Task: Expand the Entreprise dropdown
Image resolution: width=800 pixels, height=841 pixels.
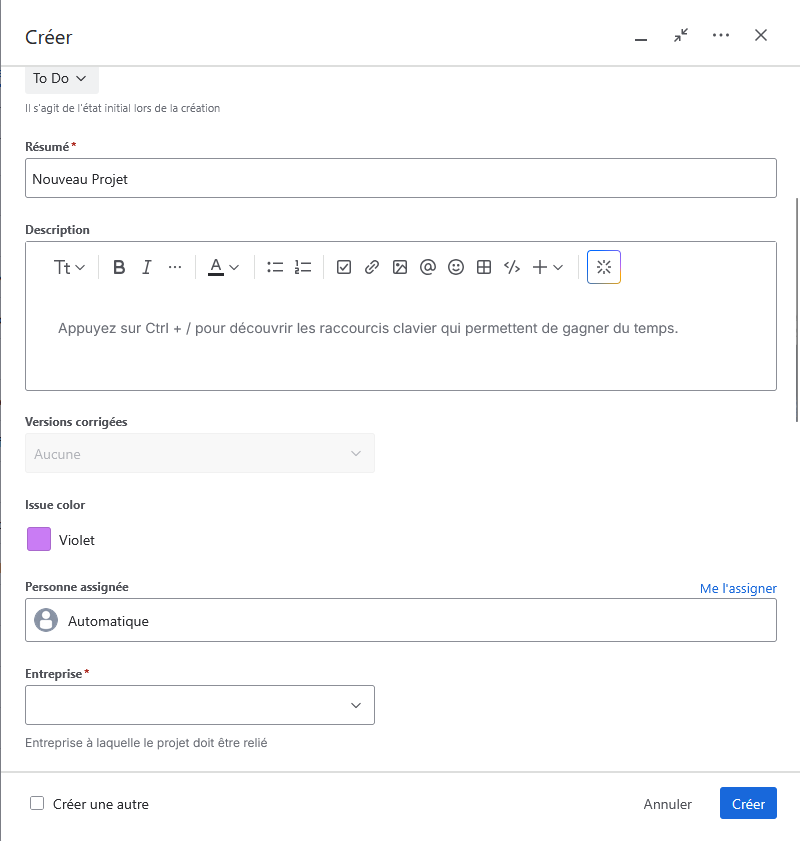Action: [200, 705]
